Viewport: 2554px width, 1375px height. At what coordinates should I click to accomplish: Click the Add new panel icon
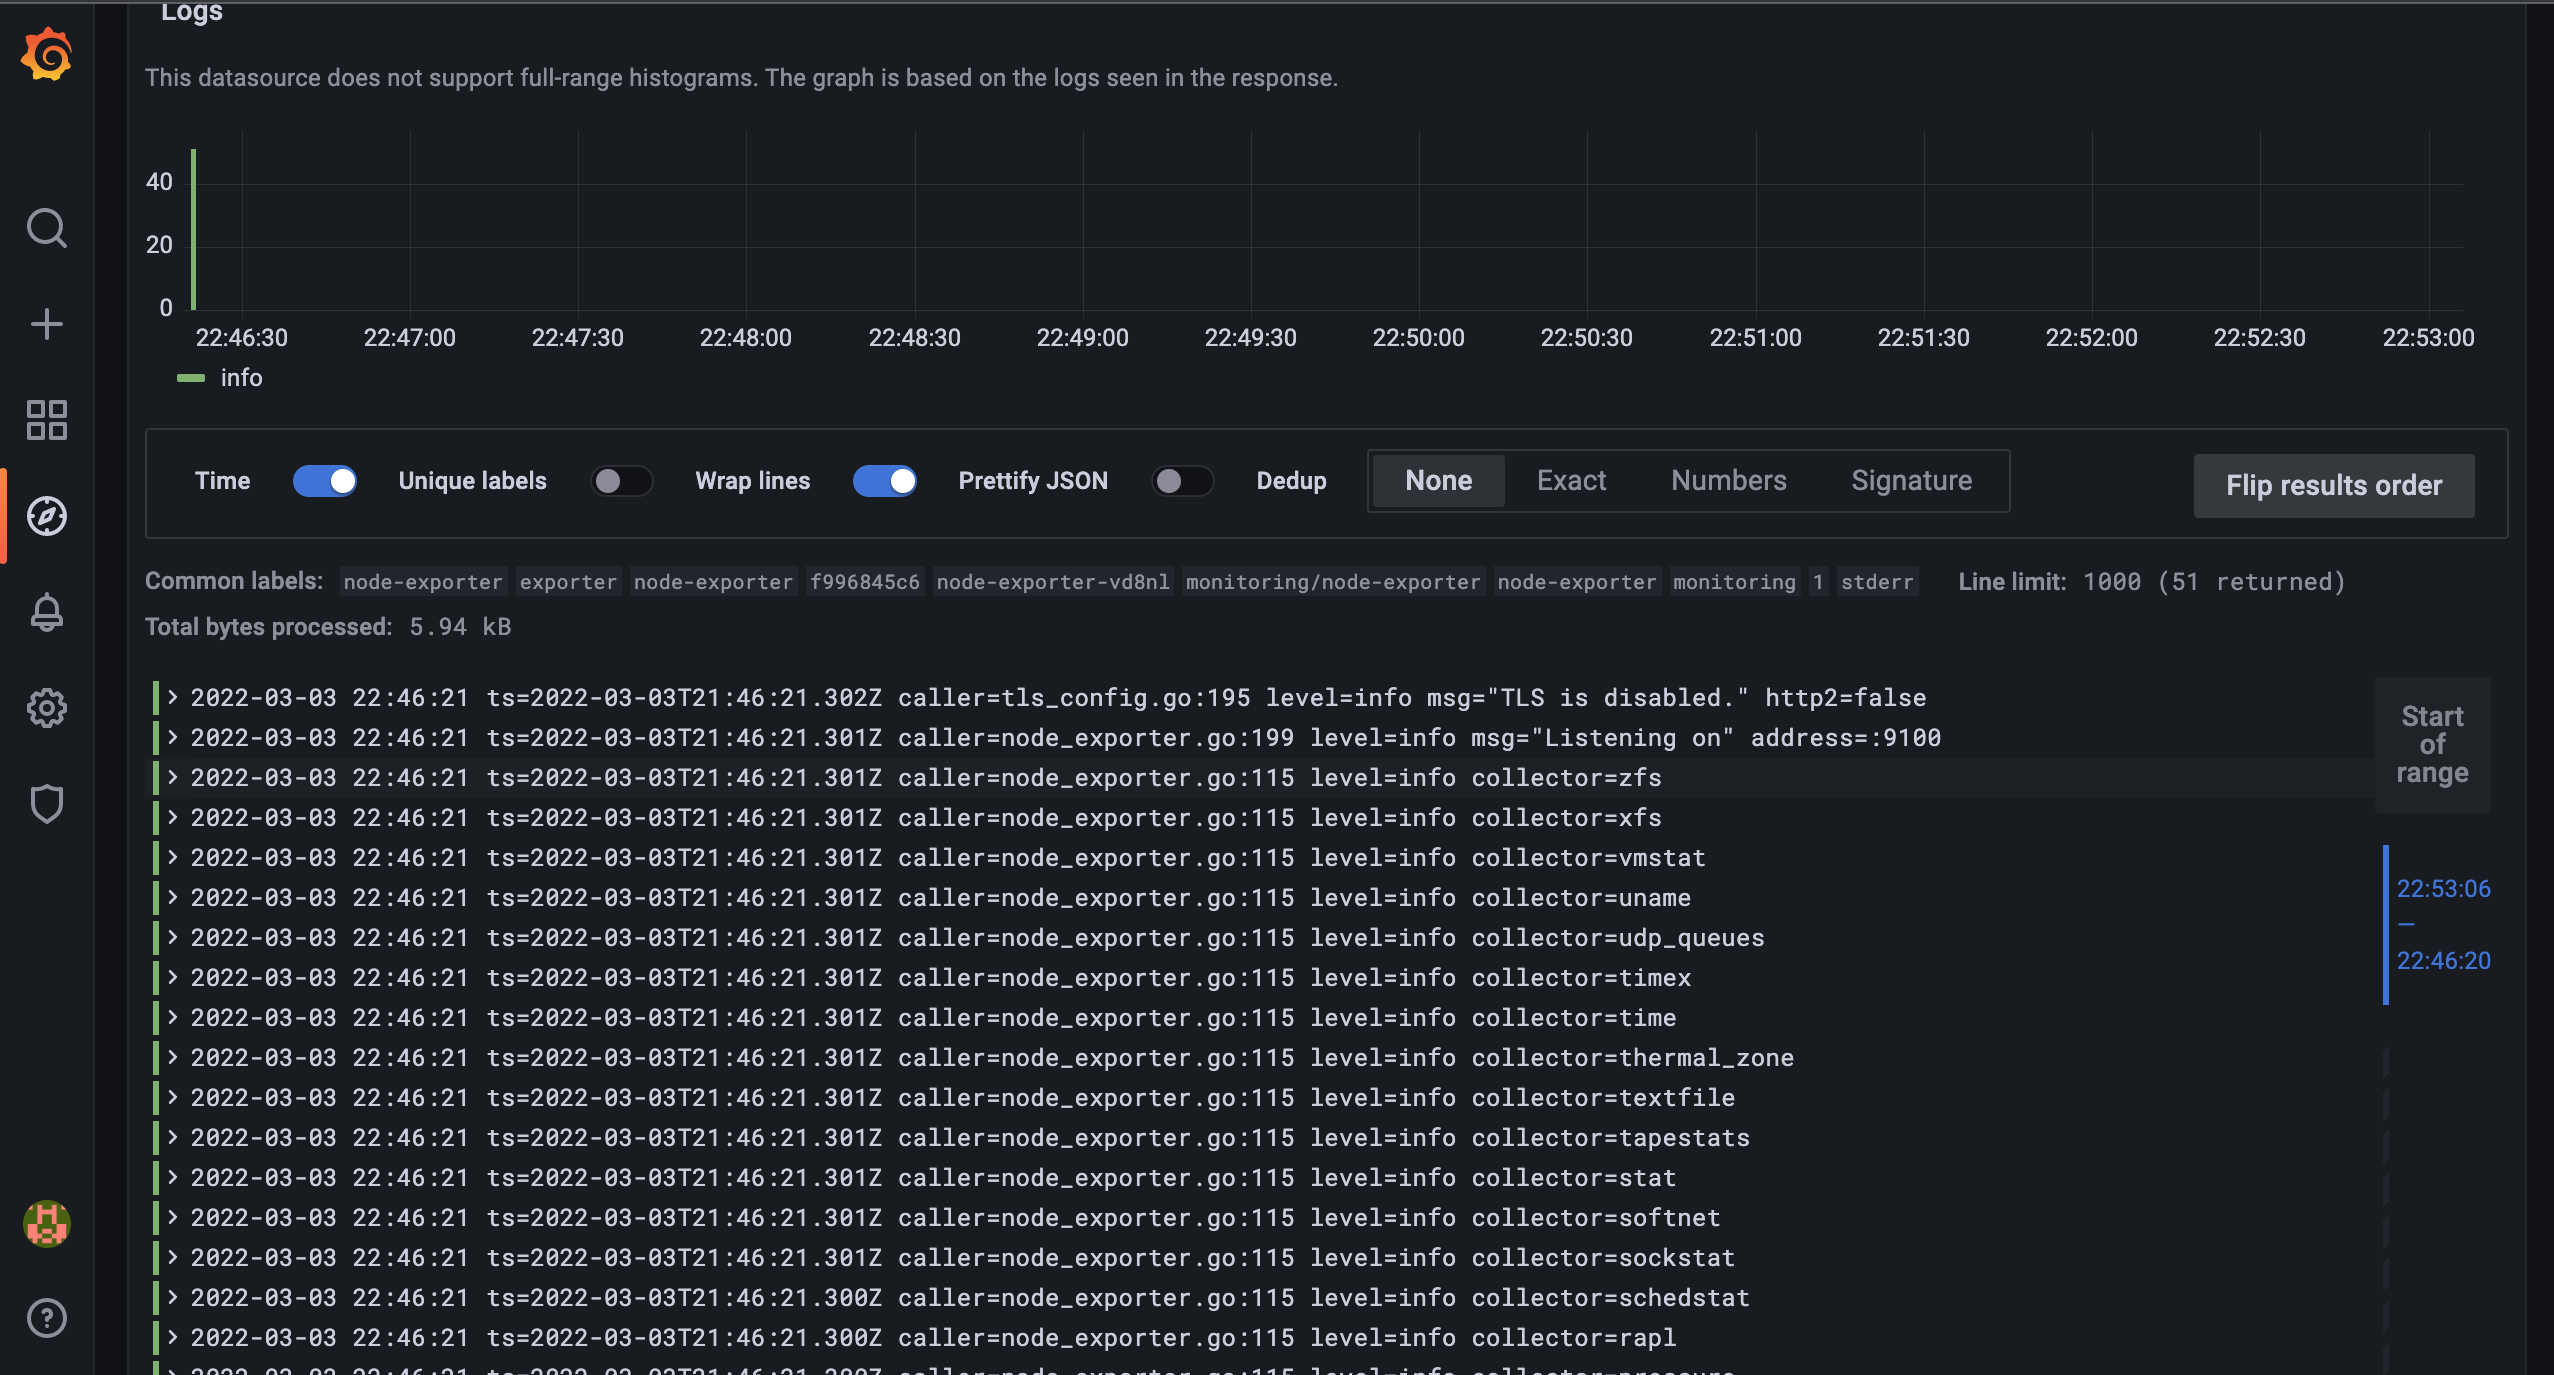pos(46,322)
